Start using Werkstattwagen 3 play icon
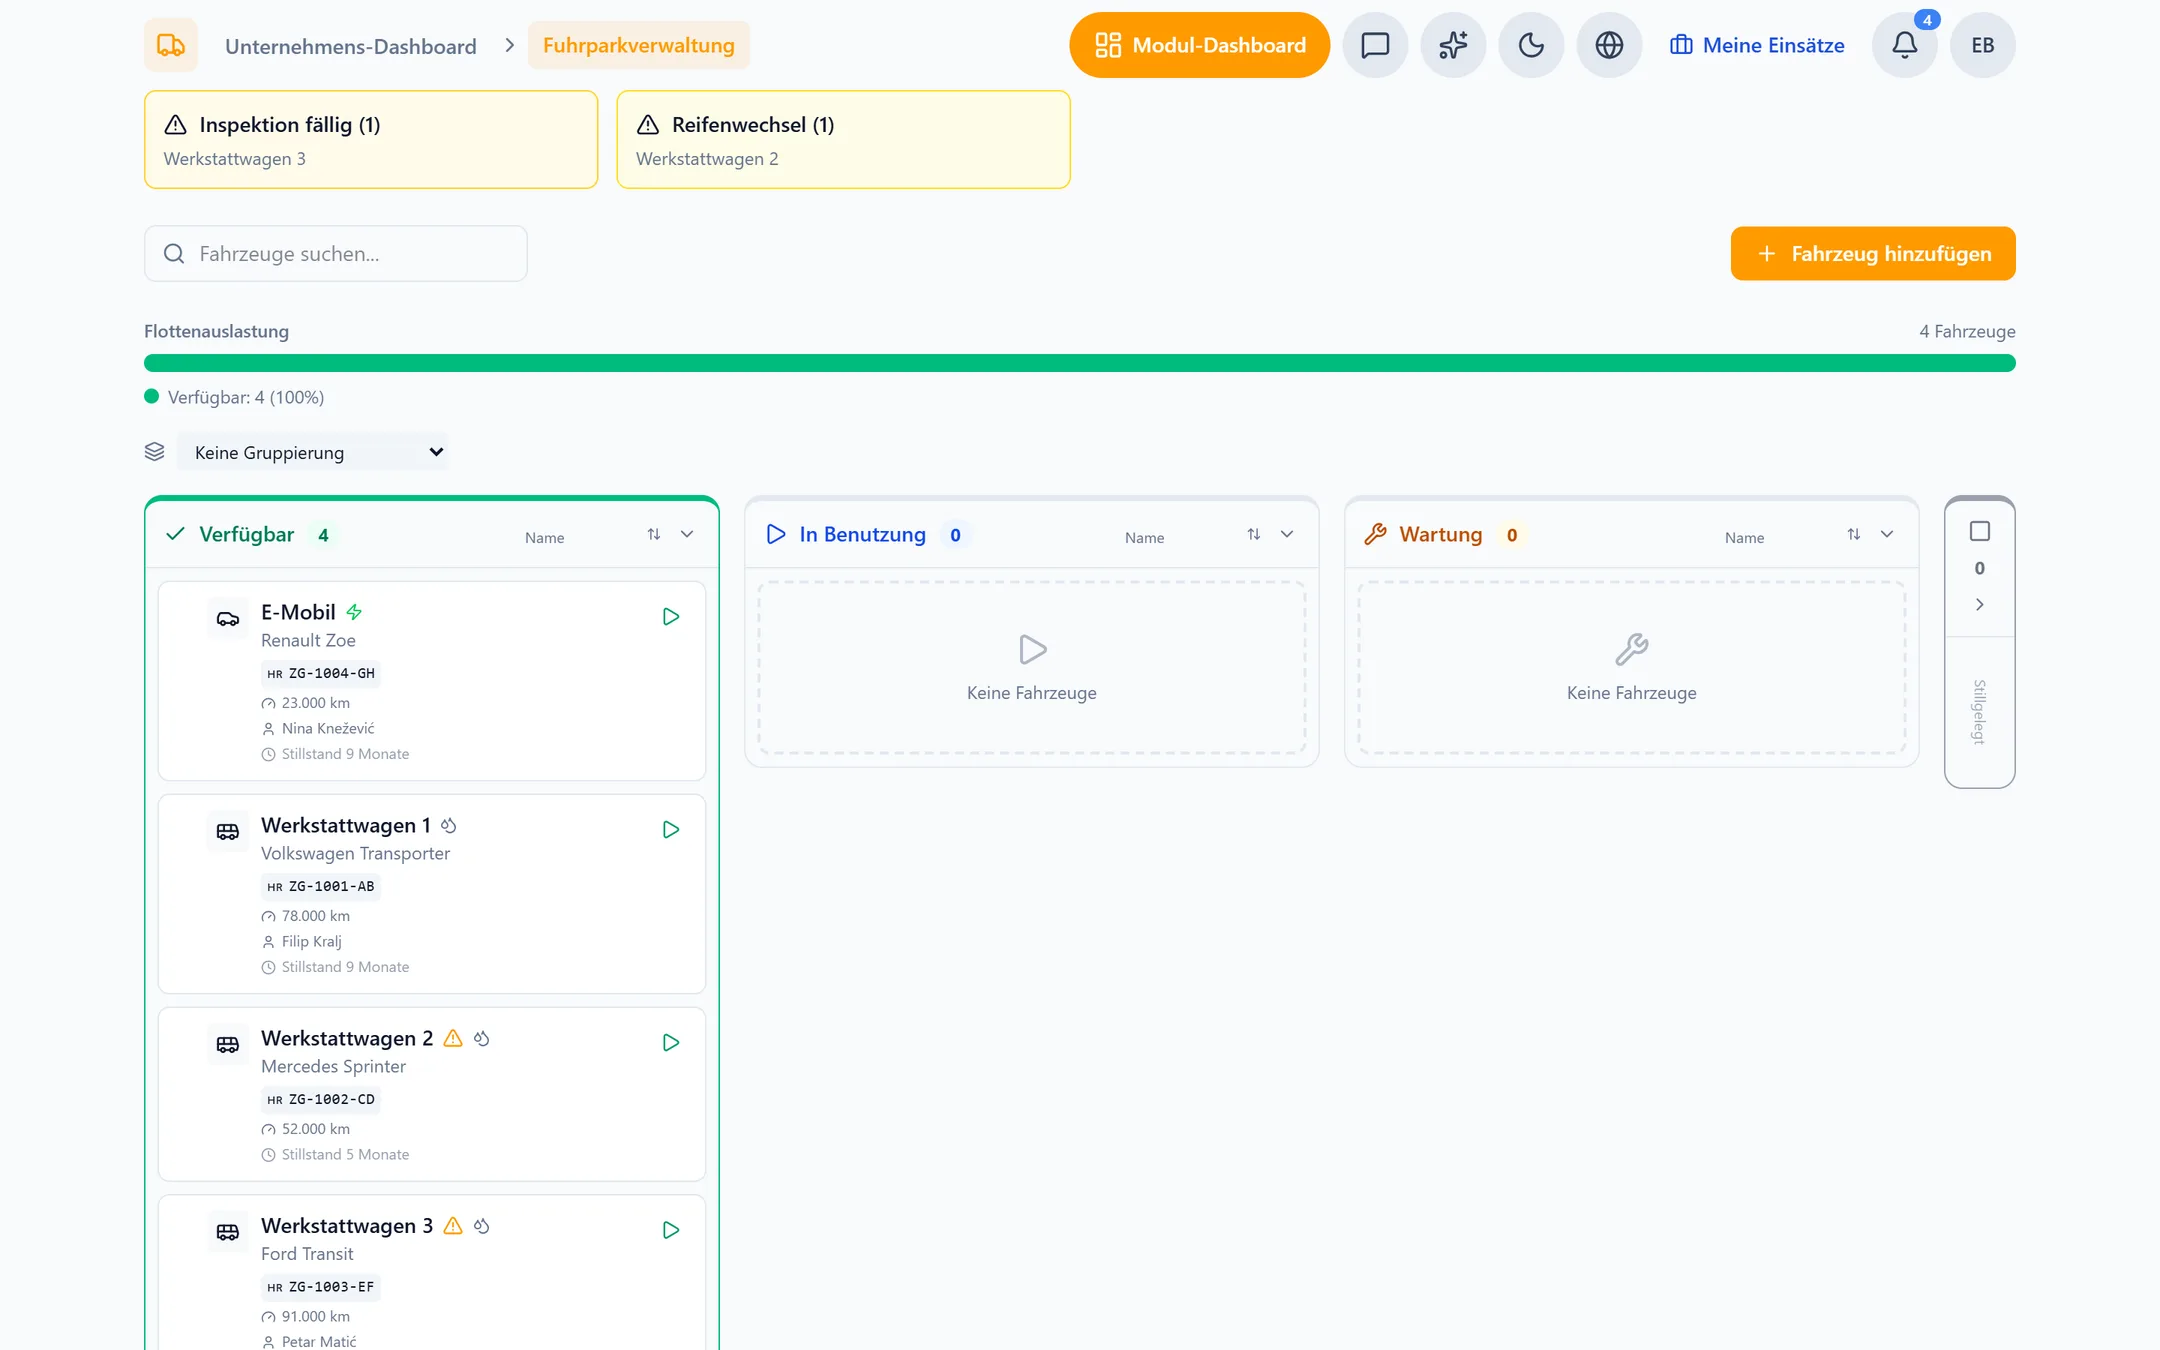The image size is (2160, 1350). pos(671,1230)
